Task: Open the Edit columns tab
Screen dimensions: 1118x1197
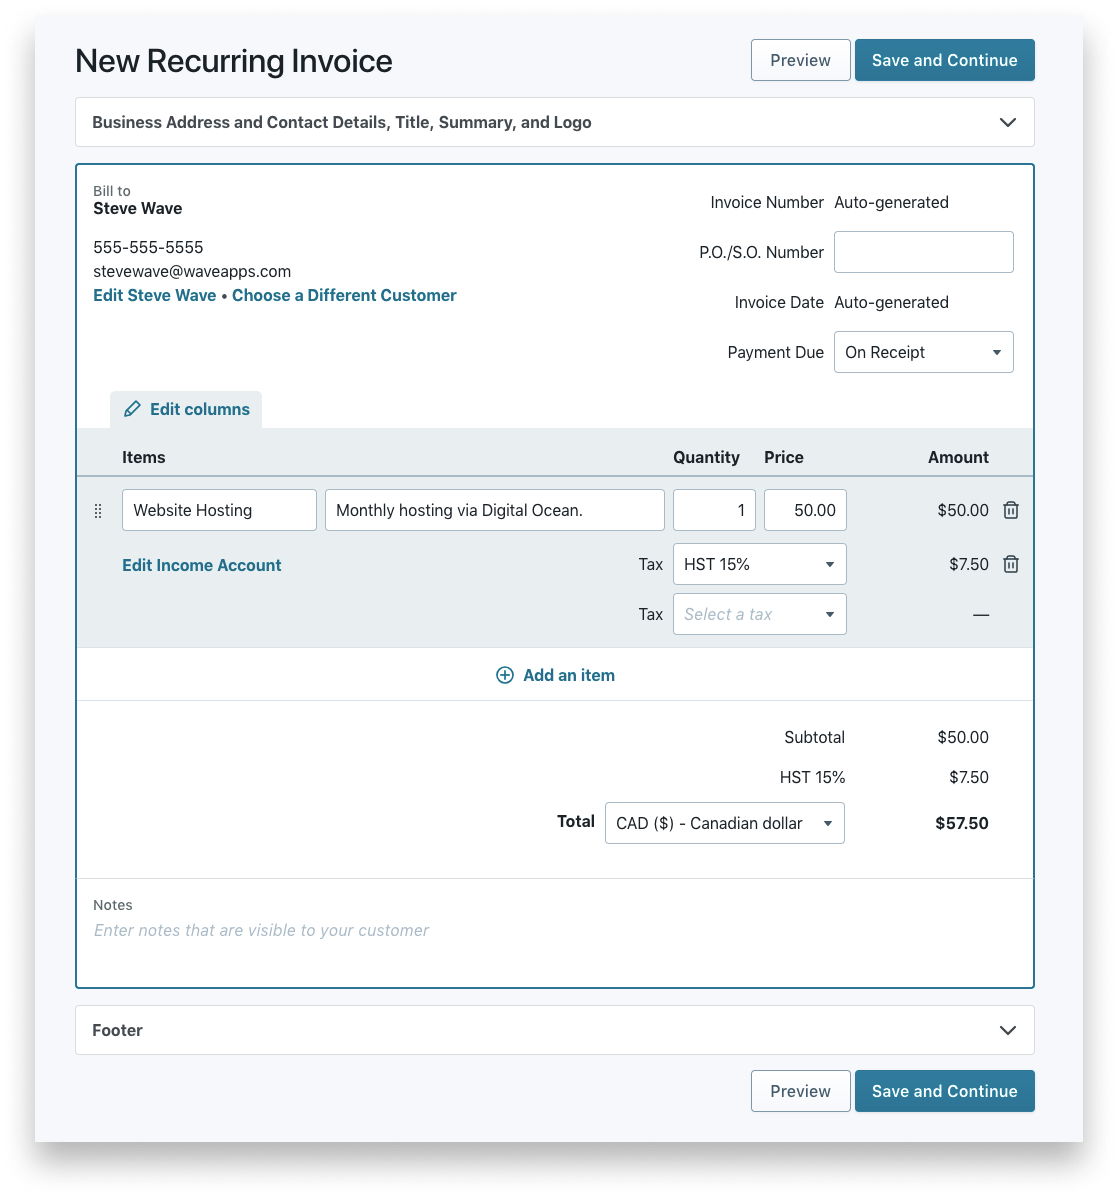Action: coord(186,409)
